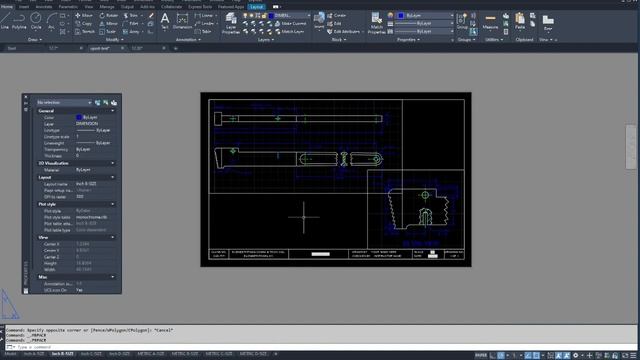Add a new layout with plus button
The image size is (640, 360).
tap(276, 354)
